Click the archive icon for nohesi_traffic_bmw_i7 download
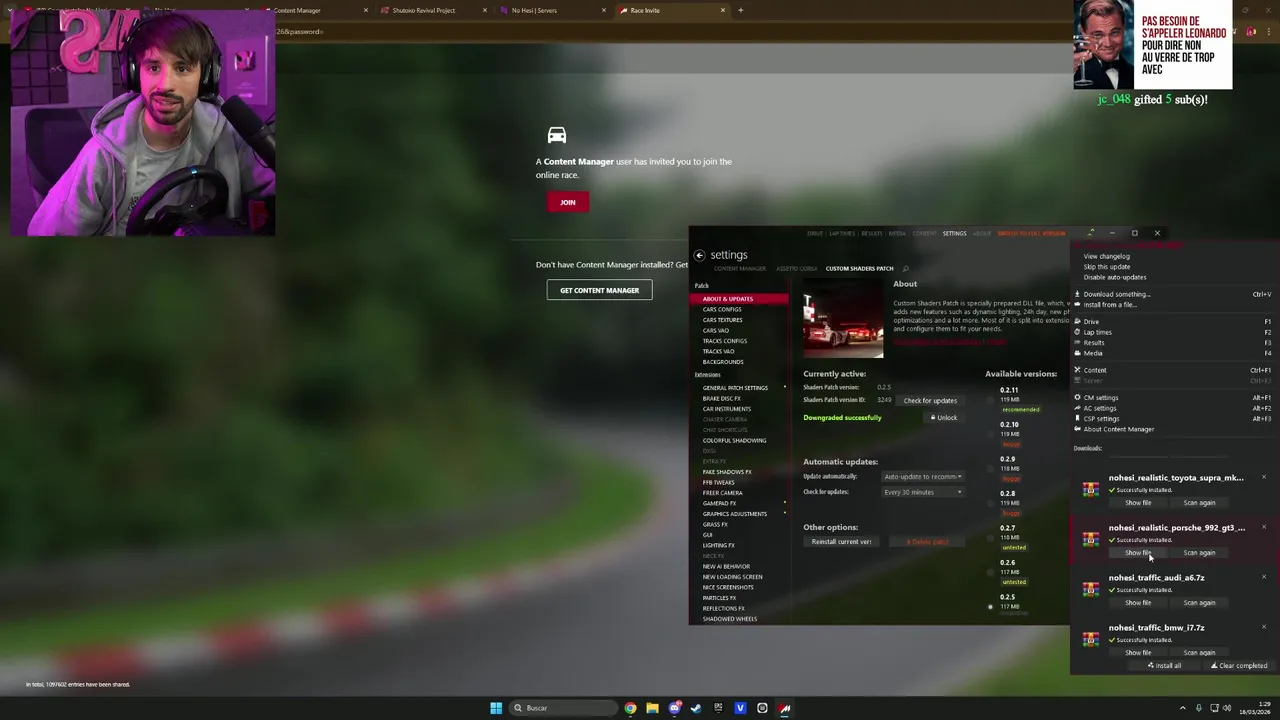This screenshot has height=720, width=1280. coord(1090,639)
